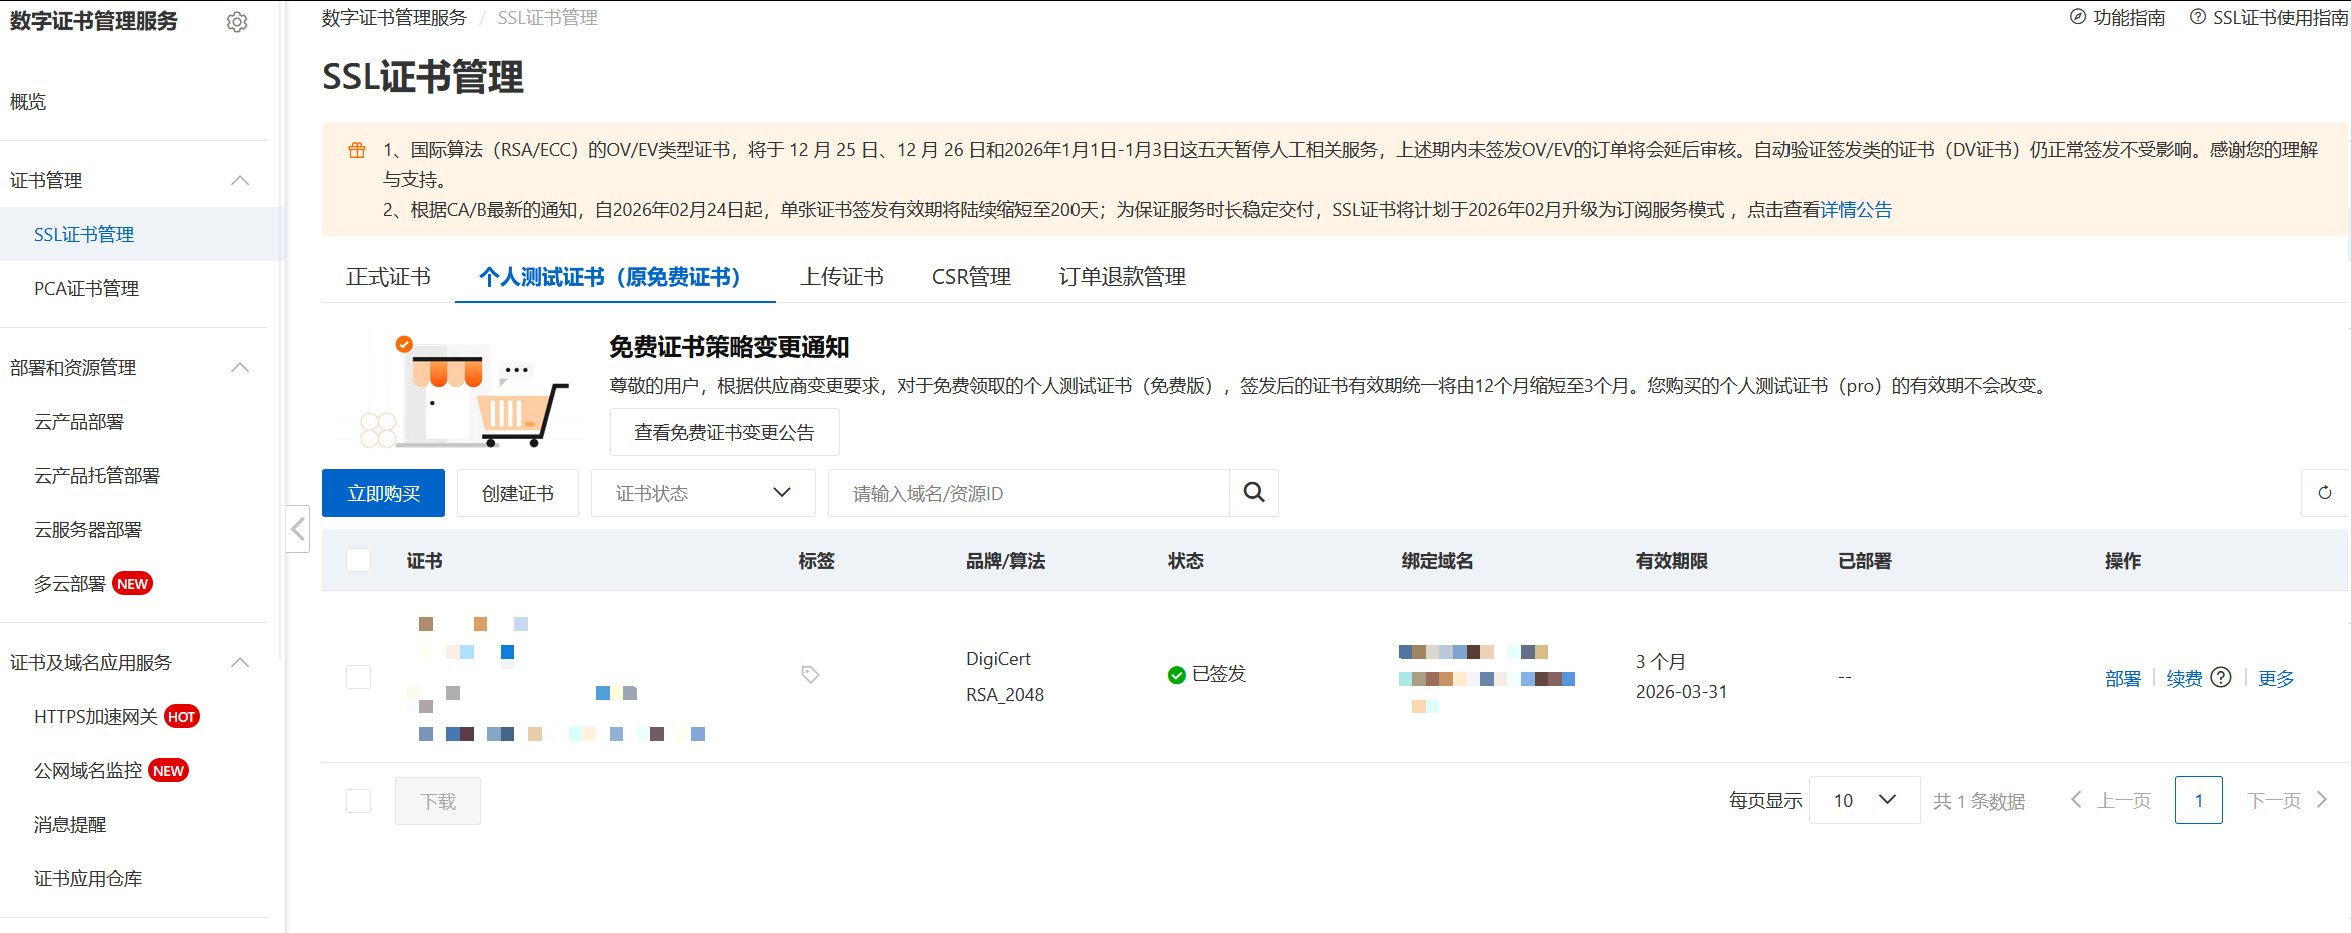
Task: Click the search magnifier icon
Action: tap(1253, 492)
